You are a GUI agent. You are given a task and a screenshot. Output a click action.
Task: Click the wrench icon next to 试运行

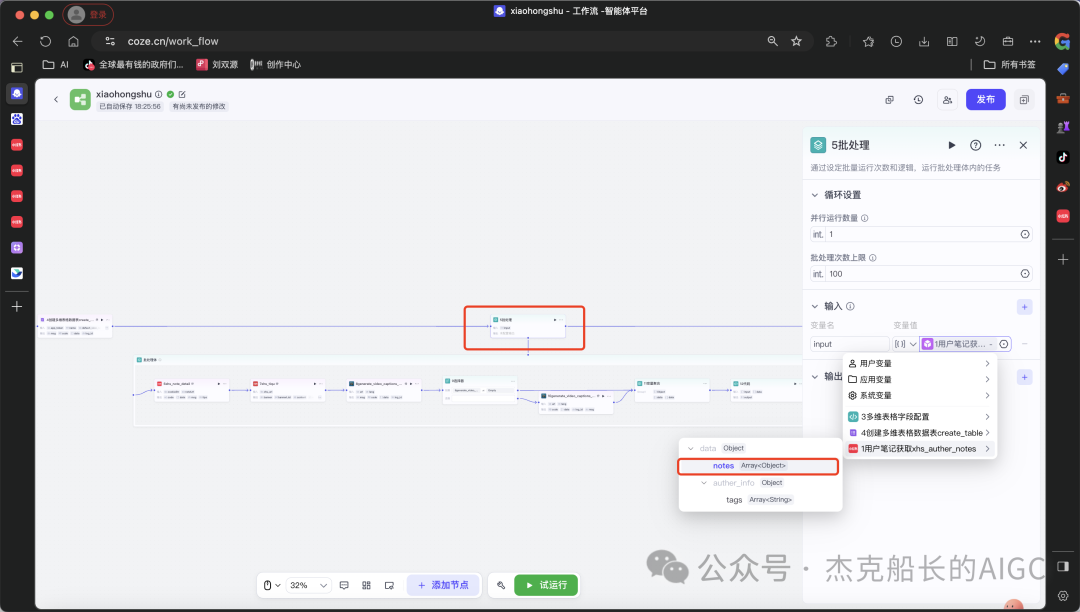501,585
